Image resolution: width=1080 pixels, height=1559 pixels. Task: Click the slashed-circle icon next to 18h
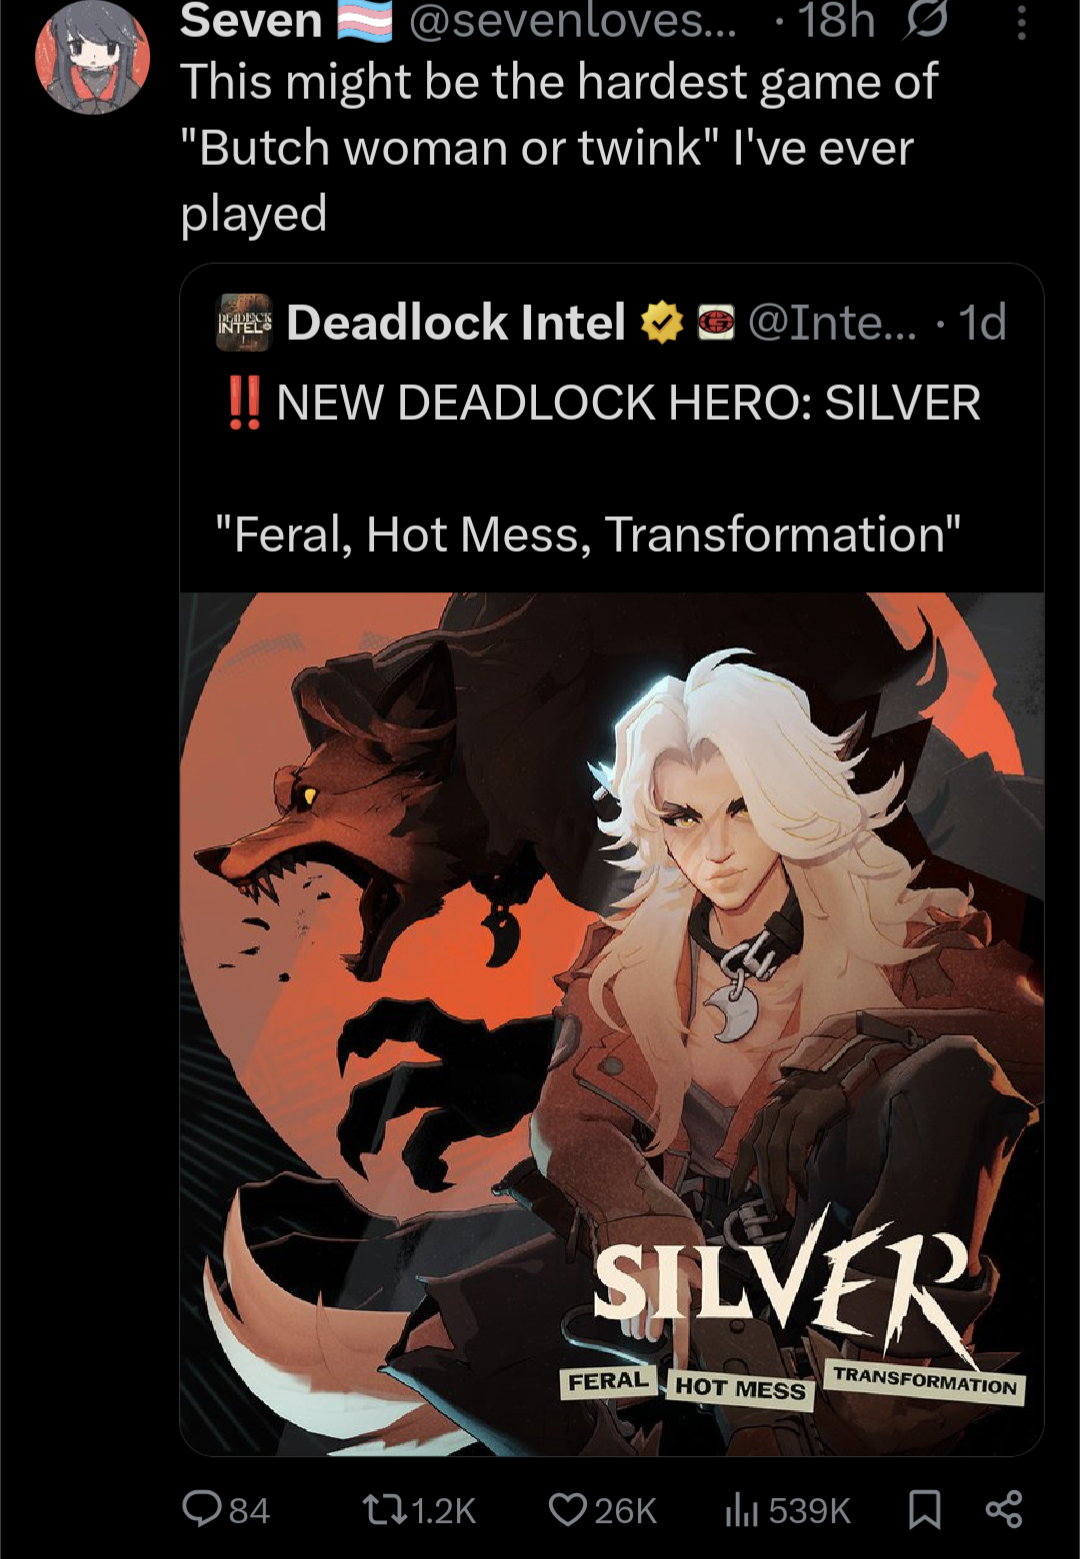click(x=925, y=20)
